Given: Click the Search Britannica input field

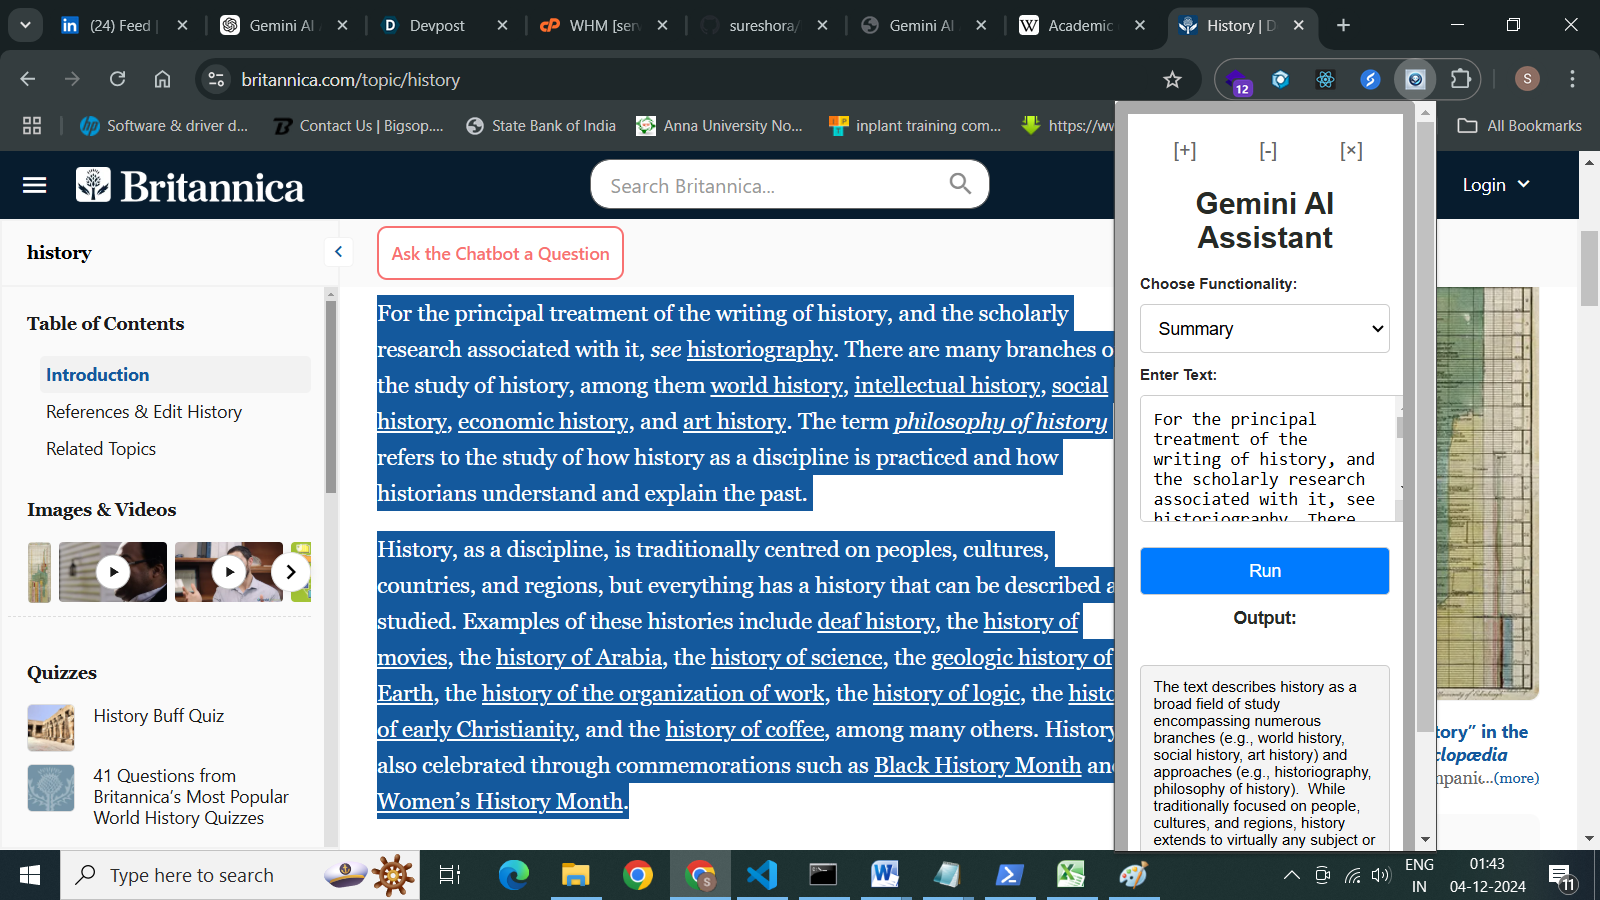Looking at the screenshot, I should pos(770,185).
